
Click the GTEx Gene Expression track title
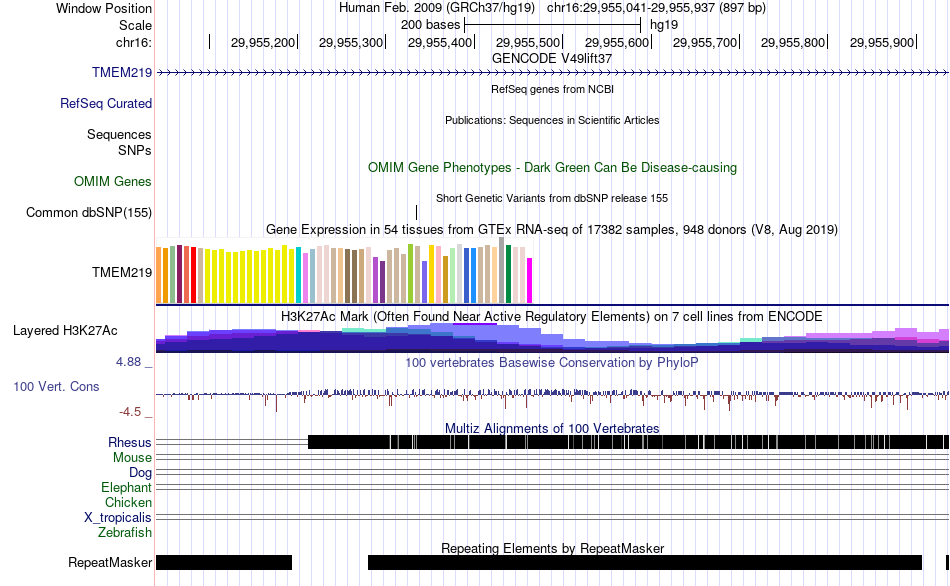pyautogui.click(x=552, y=230)
